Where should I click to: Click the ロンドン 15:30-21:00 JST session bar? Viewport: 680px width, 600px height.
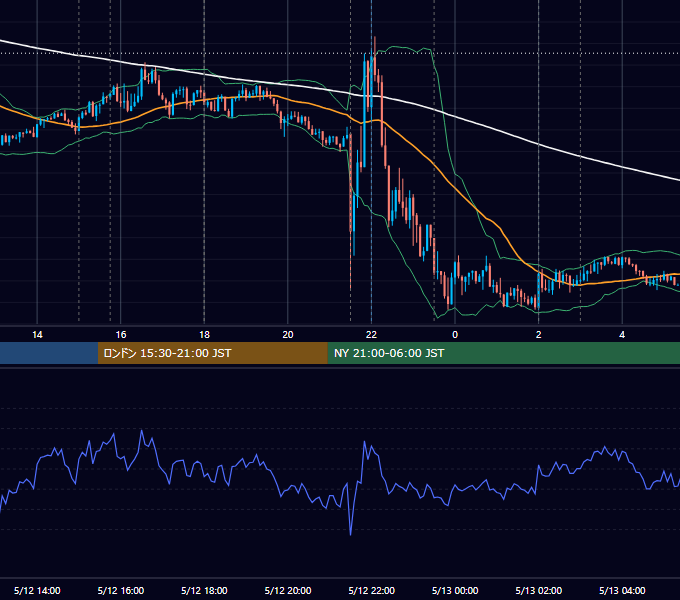pyautogui.click(x=212, y=353)
